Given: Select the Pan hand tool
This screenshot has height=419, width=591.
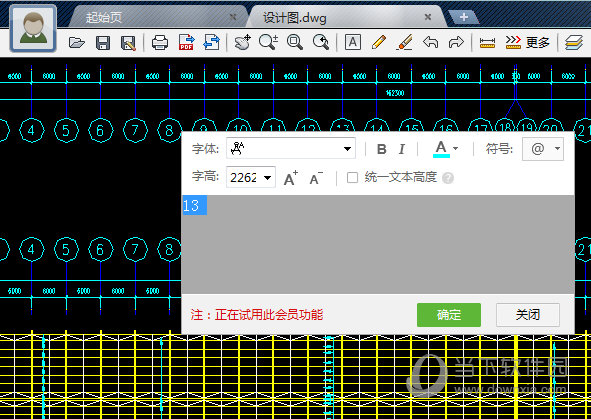Looking at the screenshot, I should click(x=242, y=42).
